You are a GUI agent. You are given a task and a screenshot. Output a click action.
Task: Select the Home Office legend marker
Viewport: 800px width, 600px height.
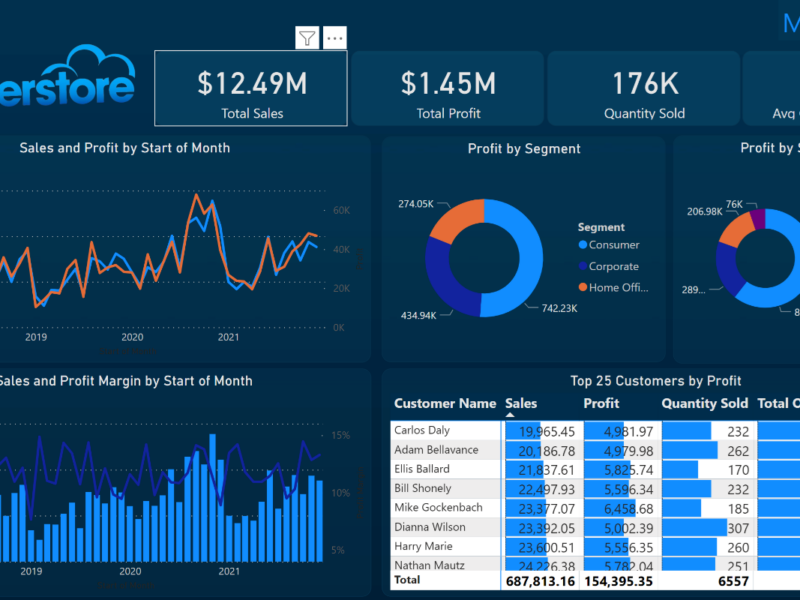pyautogui.click(x=582, y=288)
